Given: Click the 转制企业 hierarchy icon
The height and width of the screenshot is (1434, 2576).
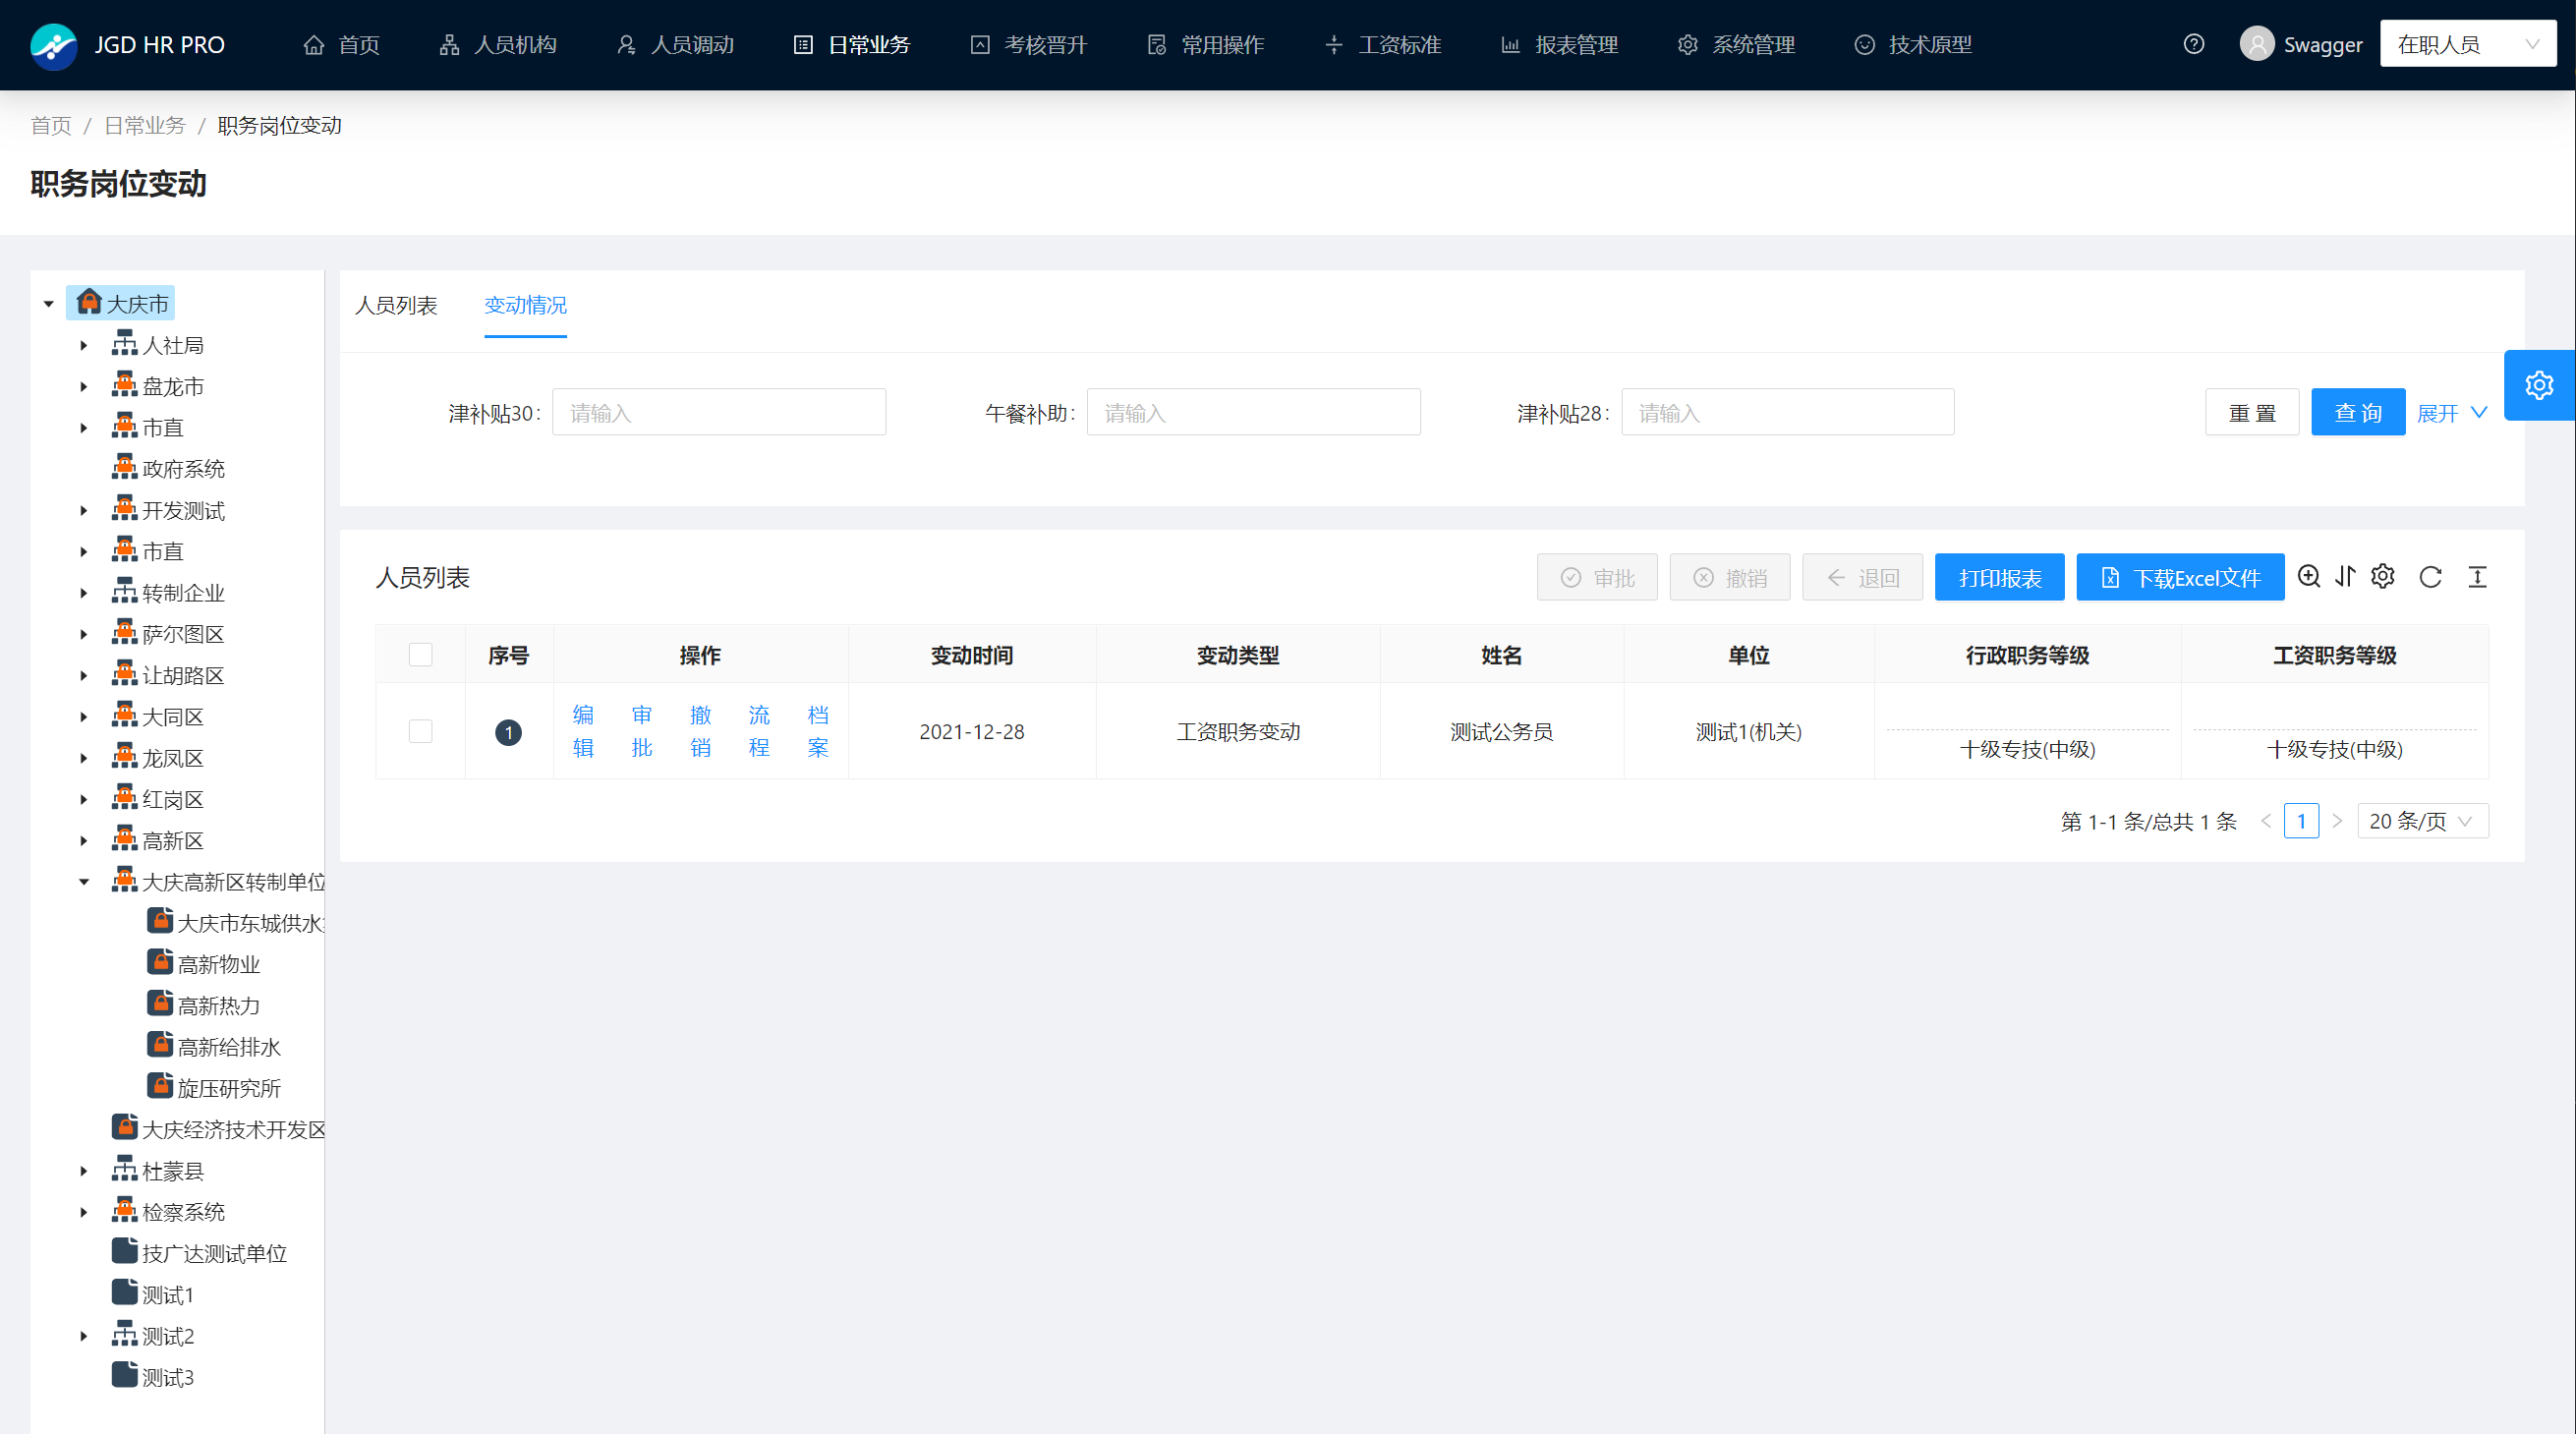Looking at the screenshot, I should point(124,591).
